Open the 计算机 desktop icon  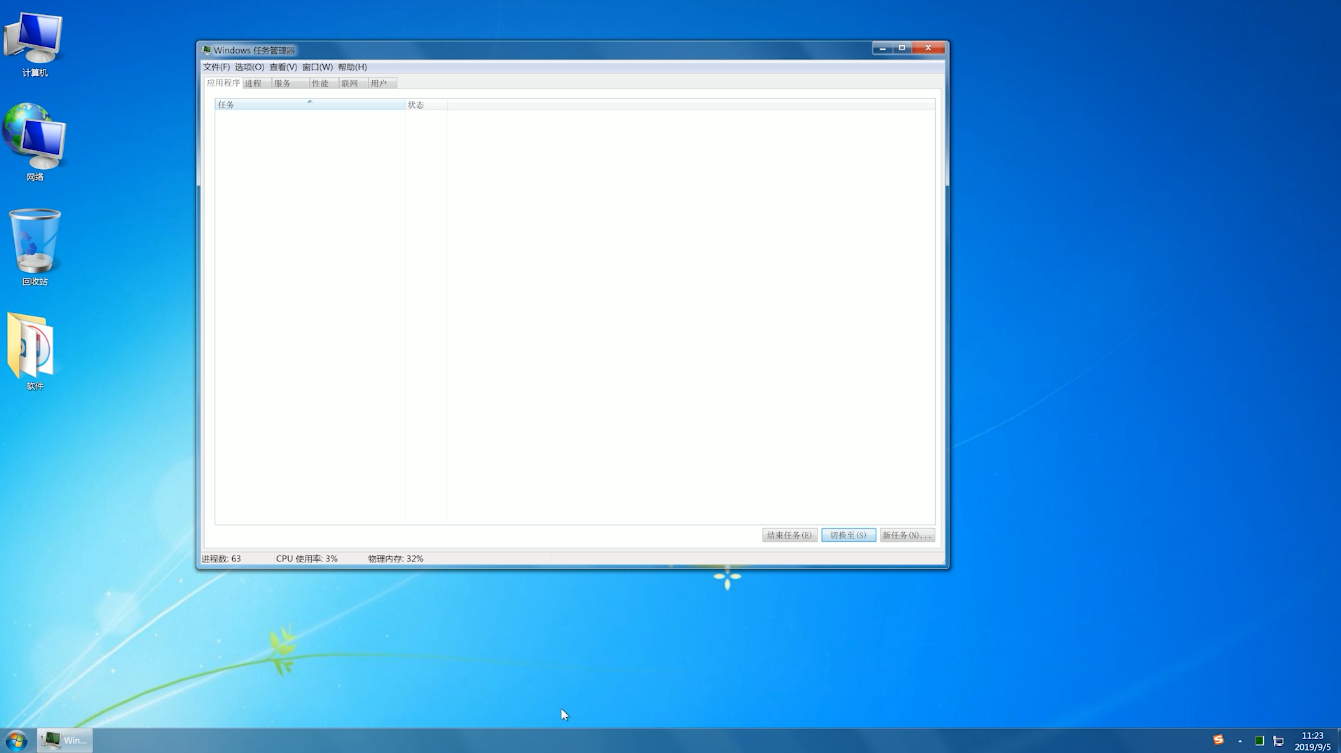tap(35, 45)
